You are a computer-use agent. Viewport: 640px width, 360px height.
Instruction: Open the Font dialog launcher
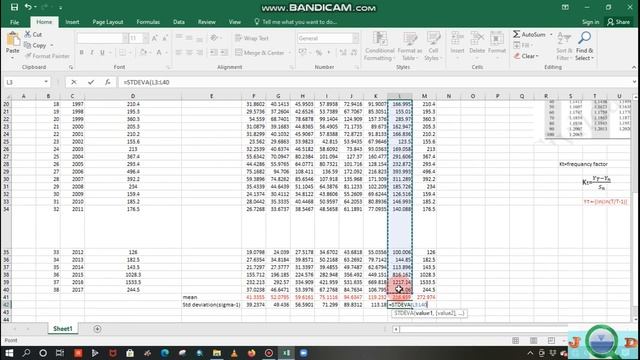(168, 67)
